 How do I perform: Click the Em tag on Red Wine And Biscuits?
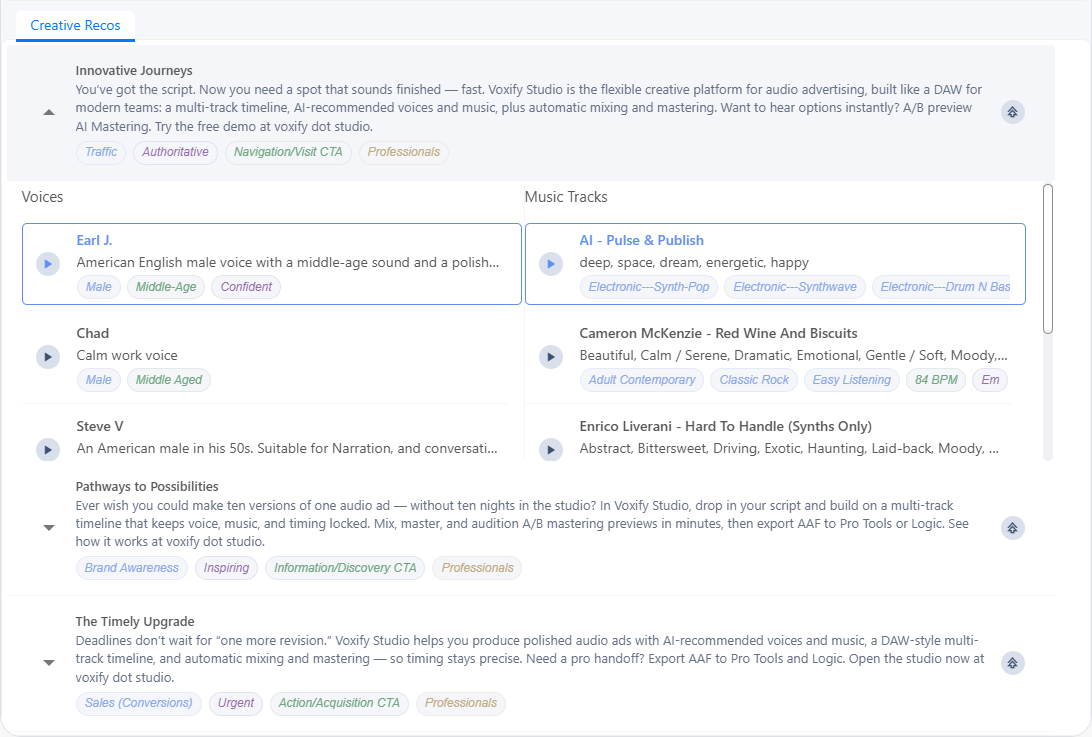tap(990, 380)
